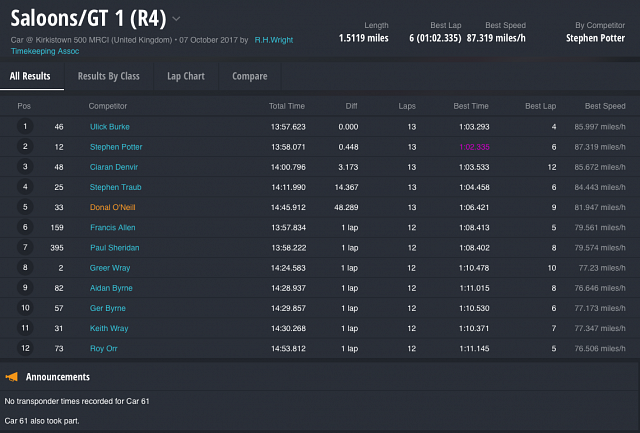Click the Best Lap column header
The image size is (640, 433).
[x=540, y=106]
